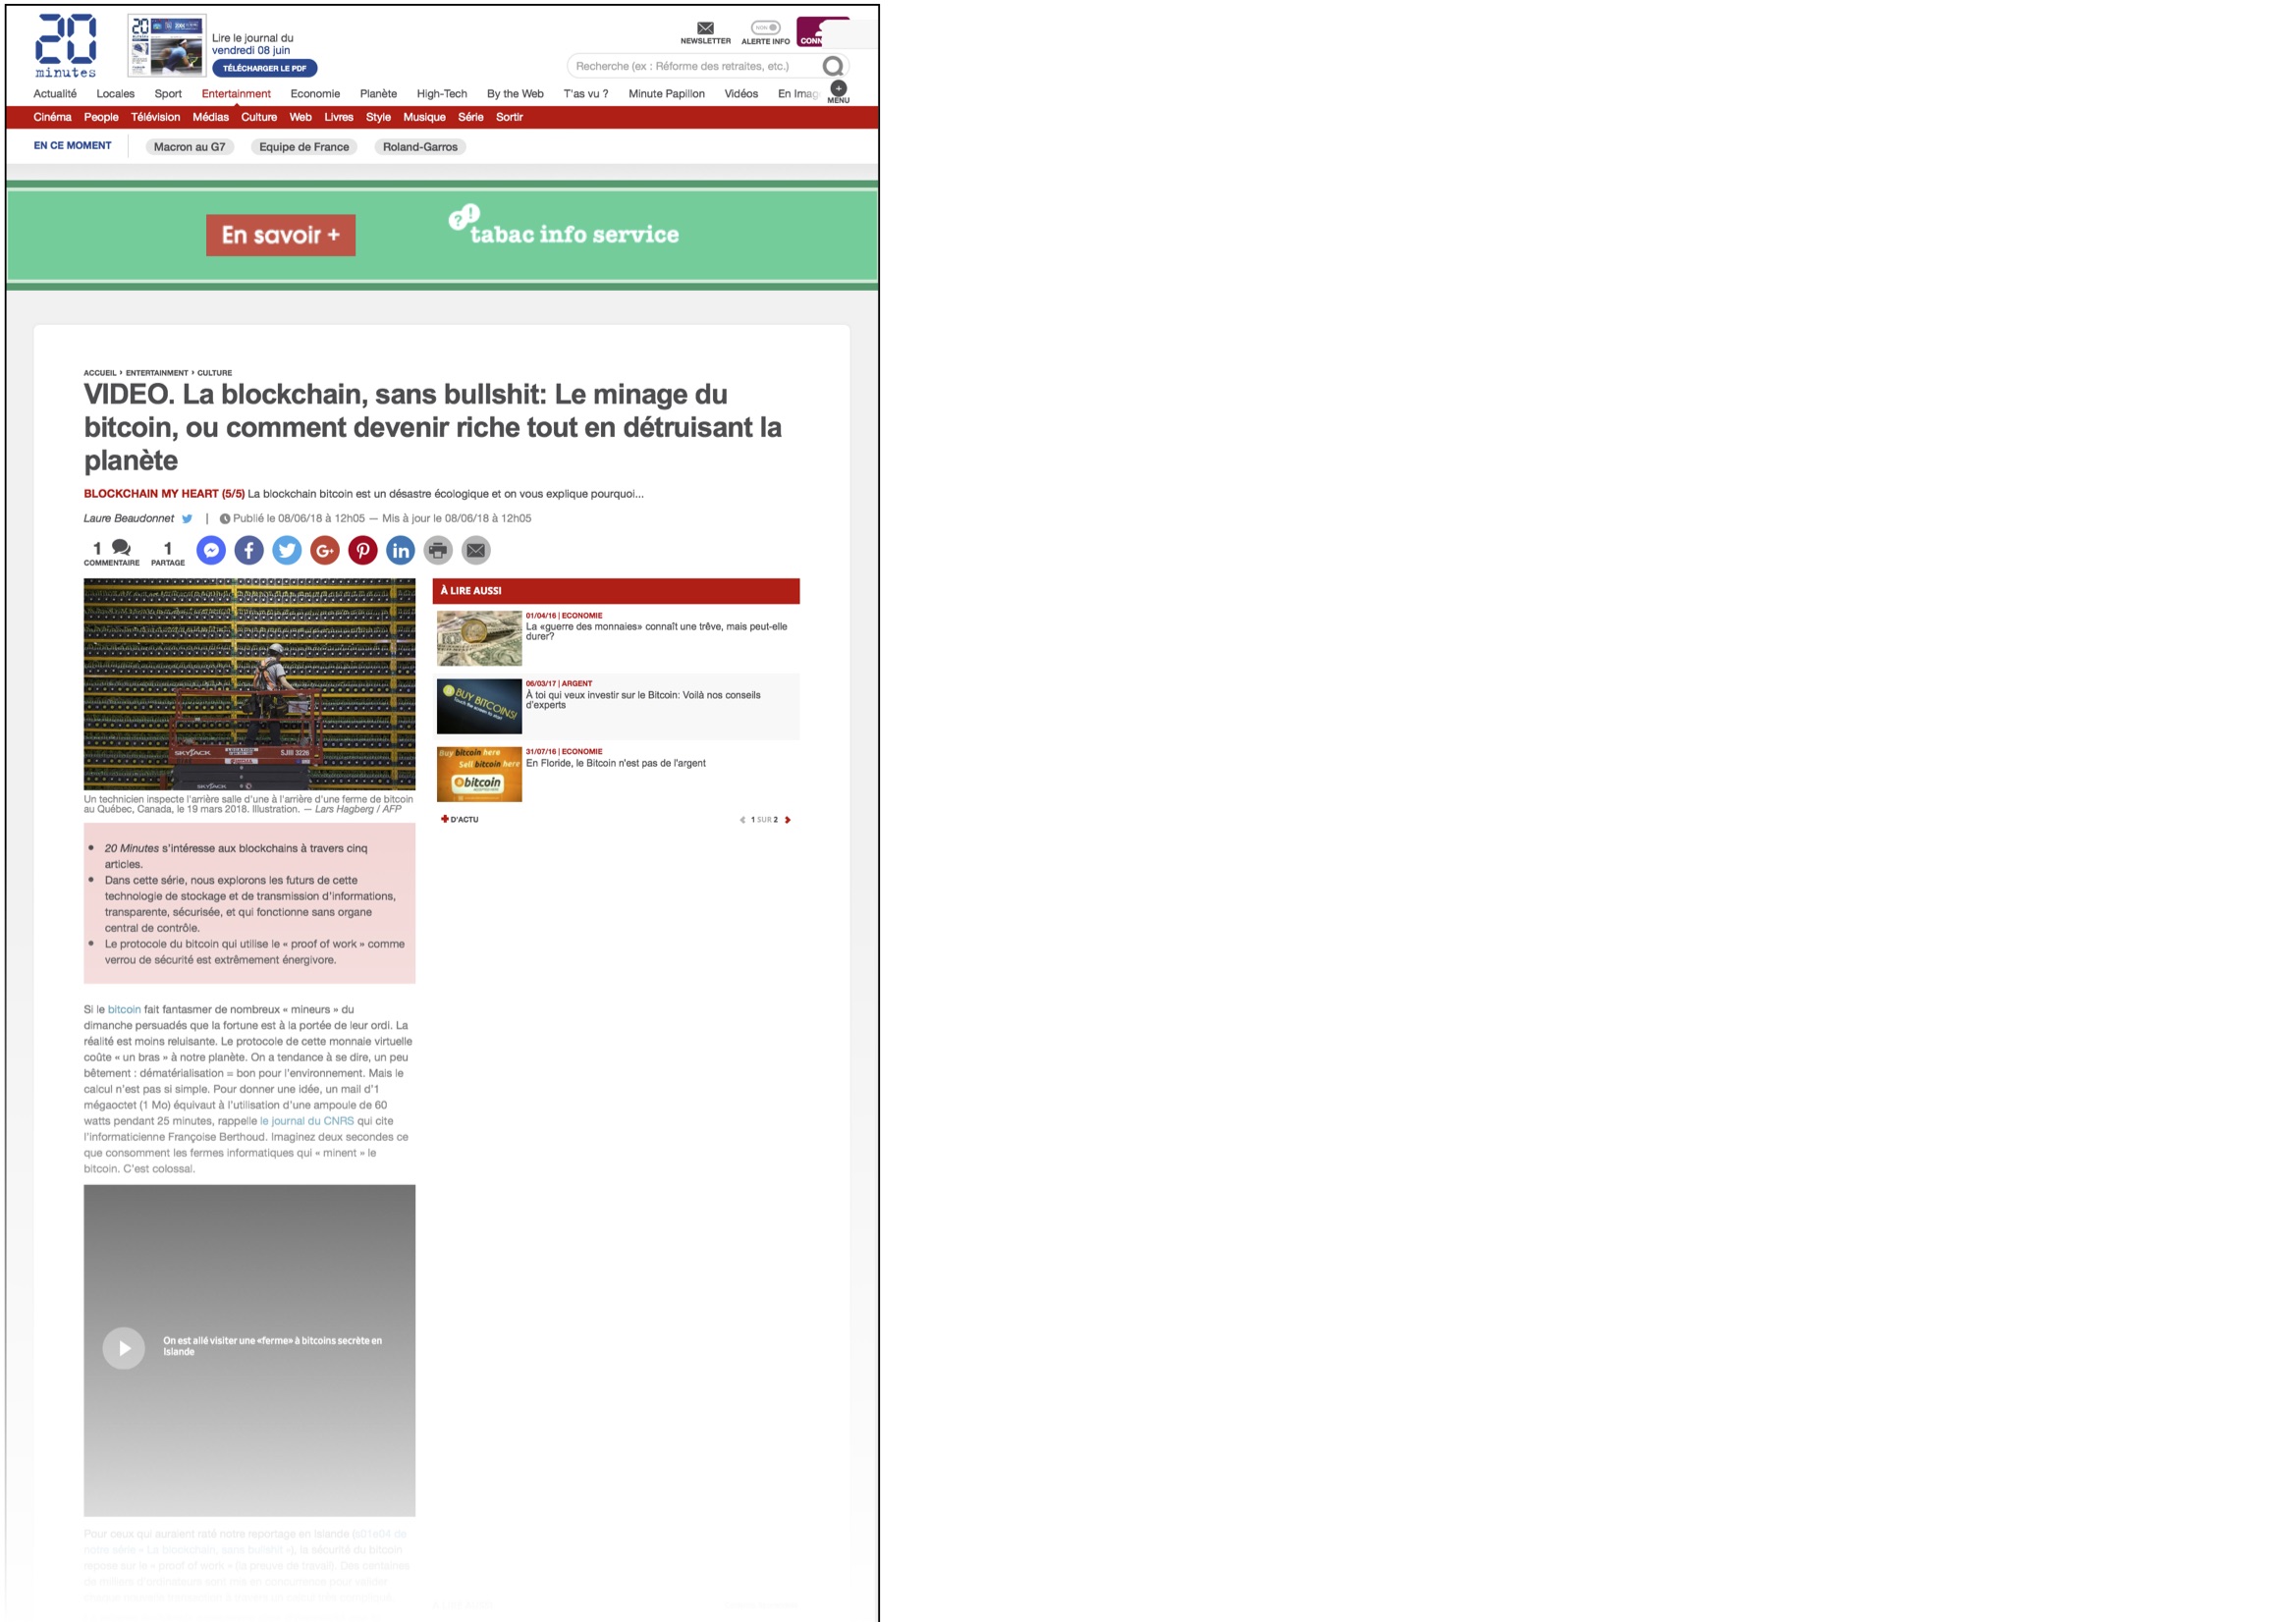Go to previous related articles page
Viewport: 2296px width, 1622px height.
pyautogui.click(x=742, y=820)
